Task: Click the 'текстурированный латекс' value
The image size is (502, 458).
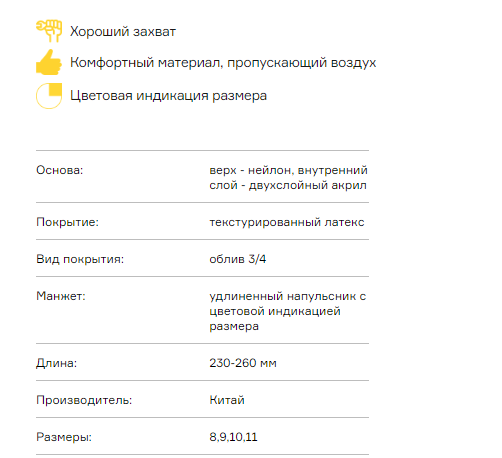Action: [287, 222]
